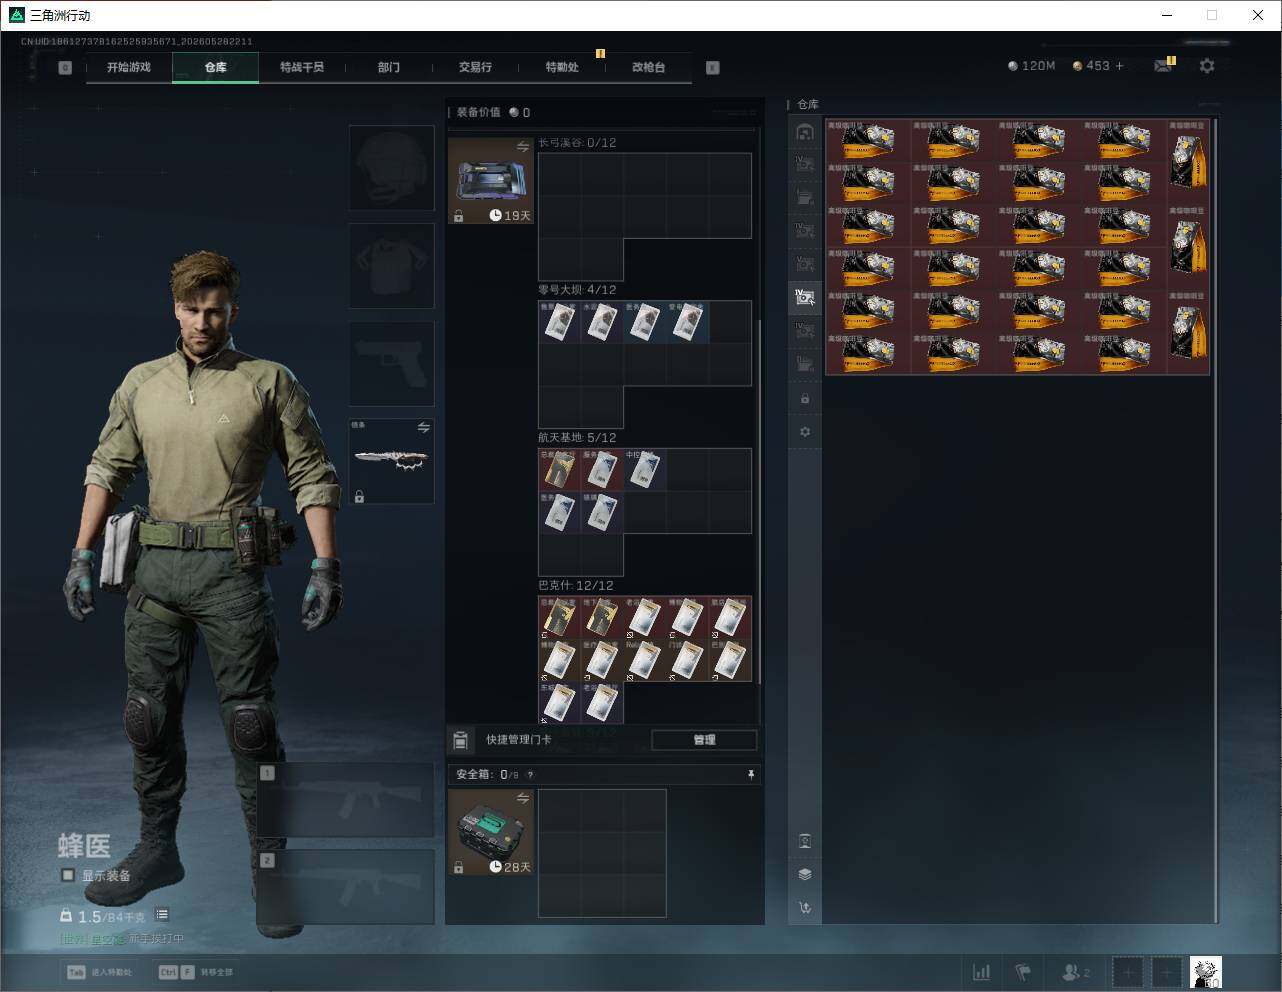Click the 1.5/84千克 weight readout
1282x992 pixels.
[x=103, y=916]
